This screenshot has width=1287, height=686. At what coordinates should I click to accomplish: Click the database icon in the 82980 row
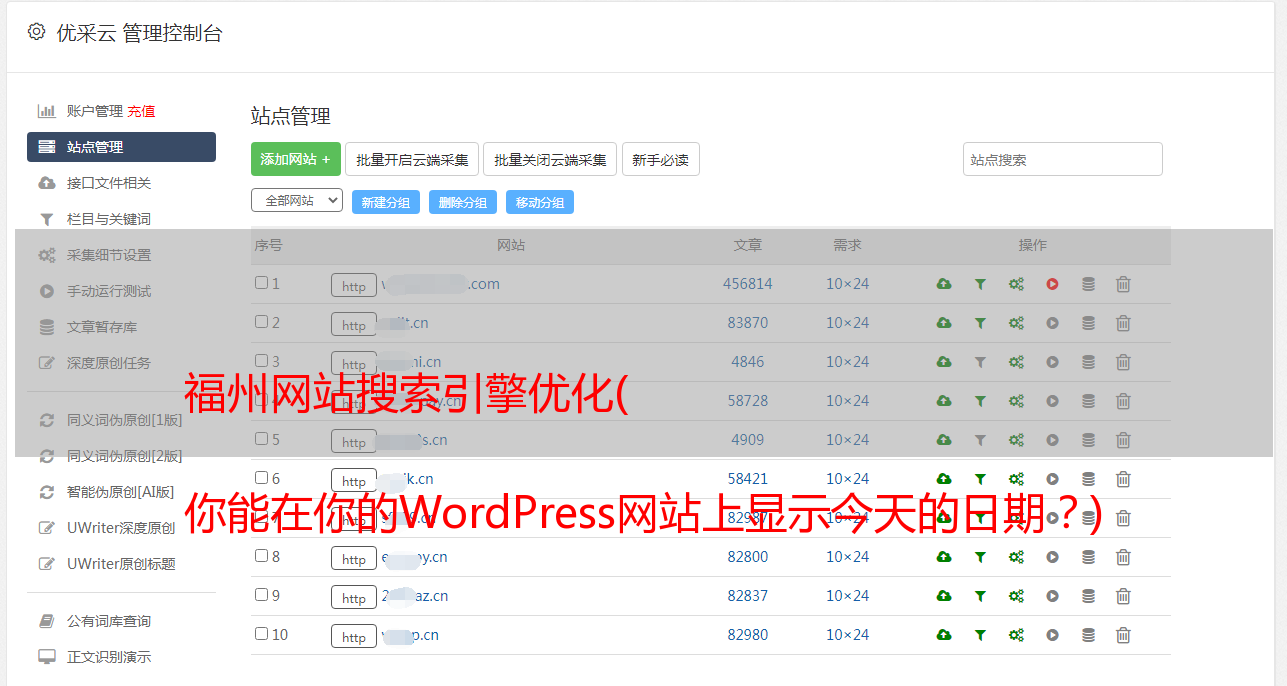coord(1088,635)
